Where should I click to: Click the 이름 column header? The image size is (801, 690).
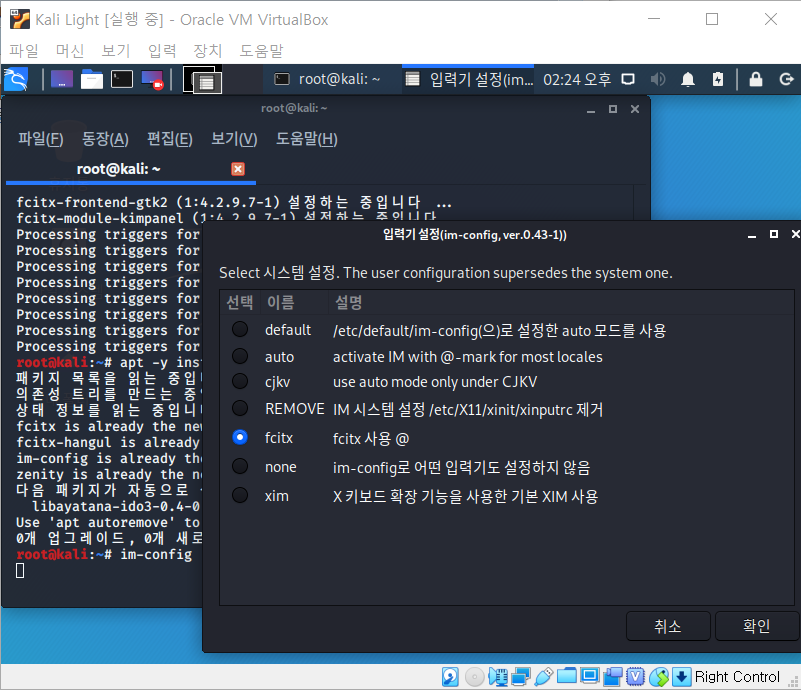click(x=294, y=302)
